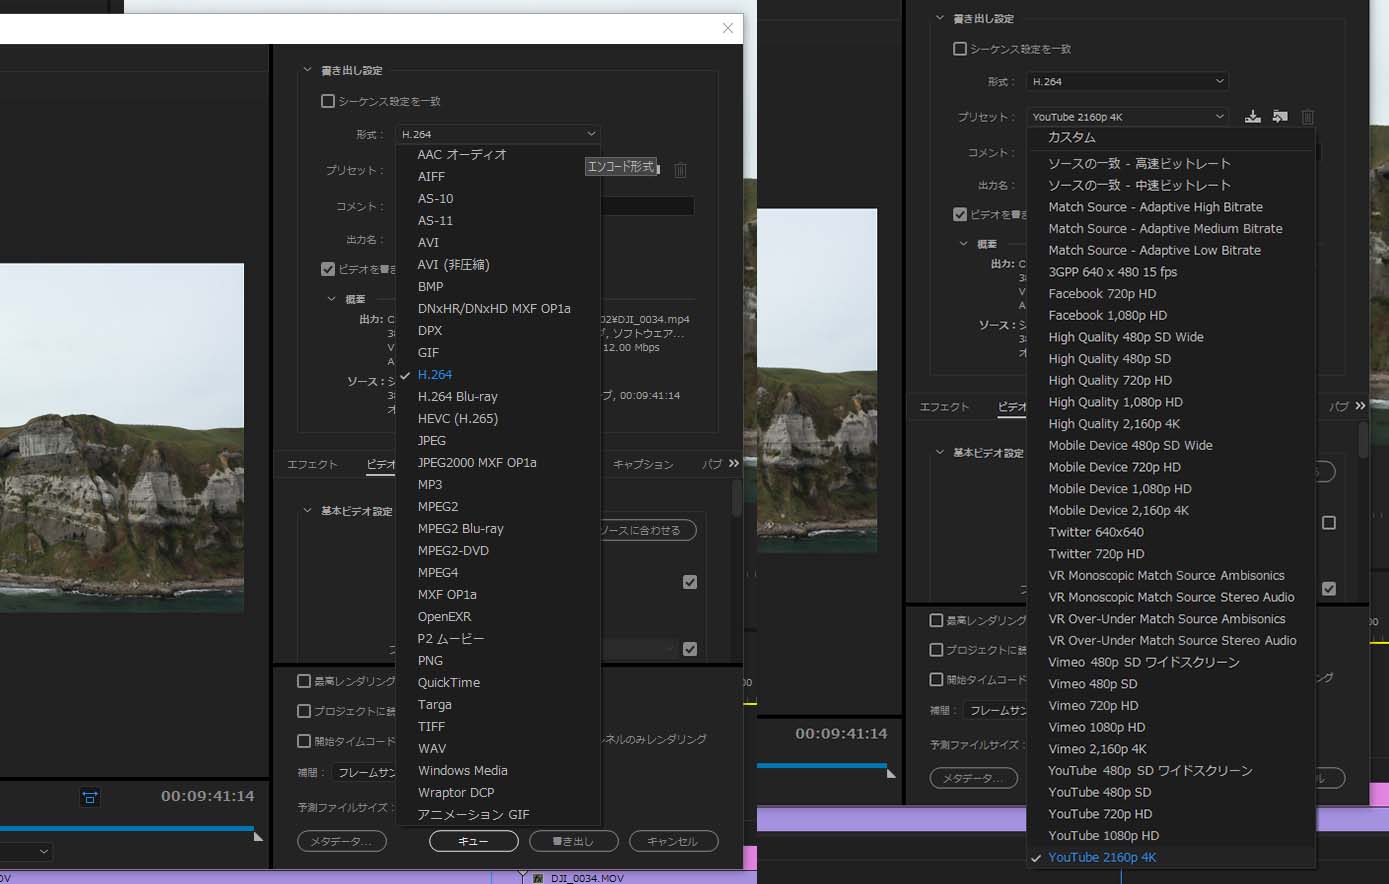The image size is (1389, 884).
Task: Click the blue preview timeline bar in left window
Action: [x=127, y=829]
